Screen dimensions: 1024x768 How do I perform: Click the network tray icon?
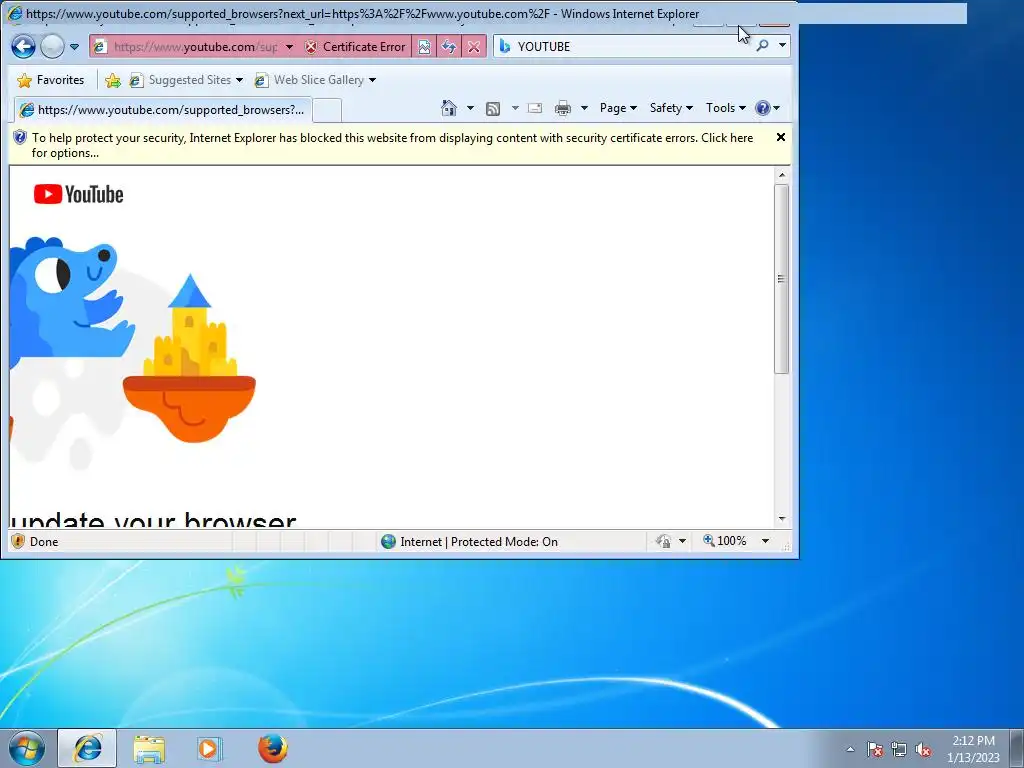pyautogui.click(x=899, y=749)
